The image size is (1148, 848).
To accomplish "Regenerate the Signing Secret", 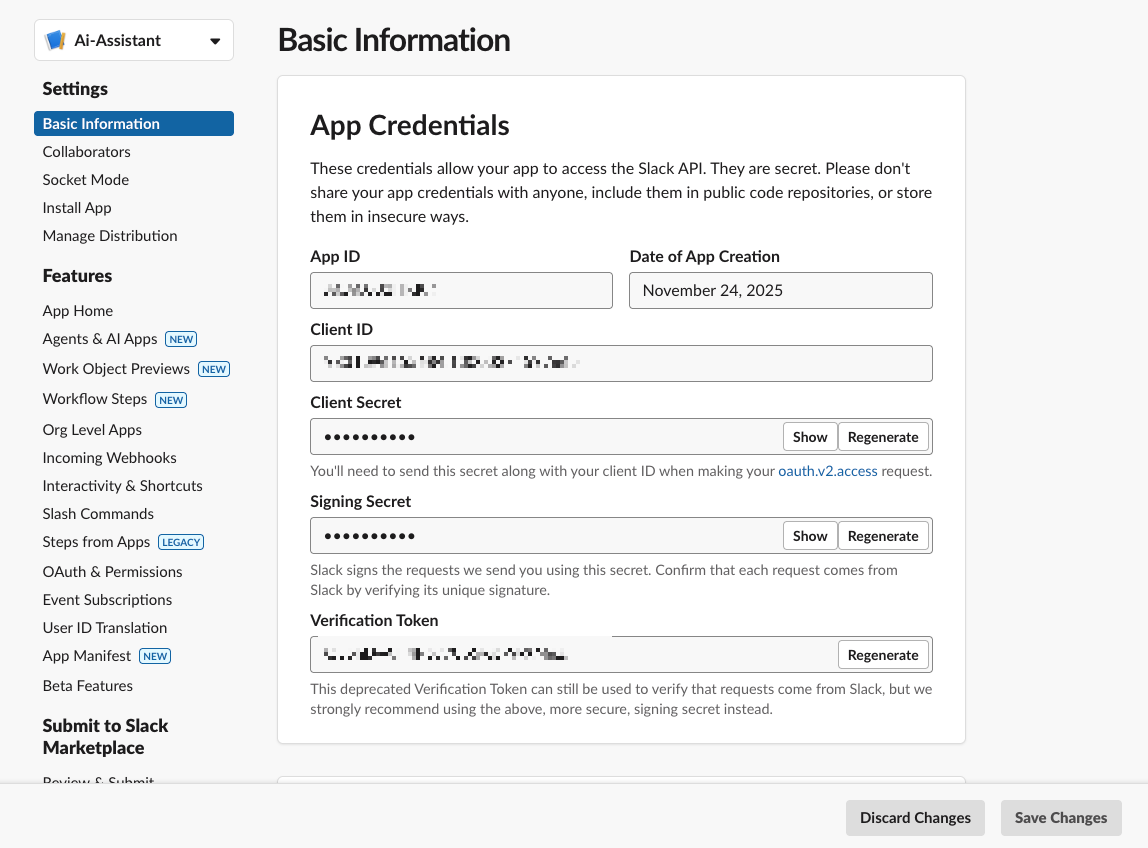I will coord(883,536).
